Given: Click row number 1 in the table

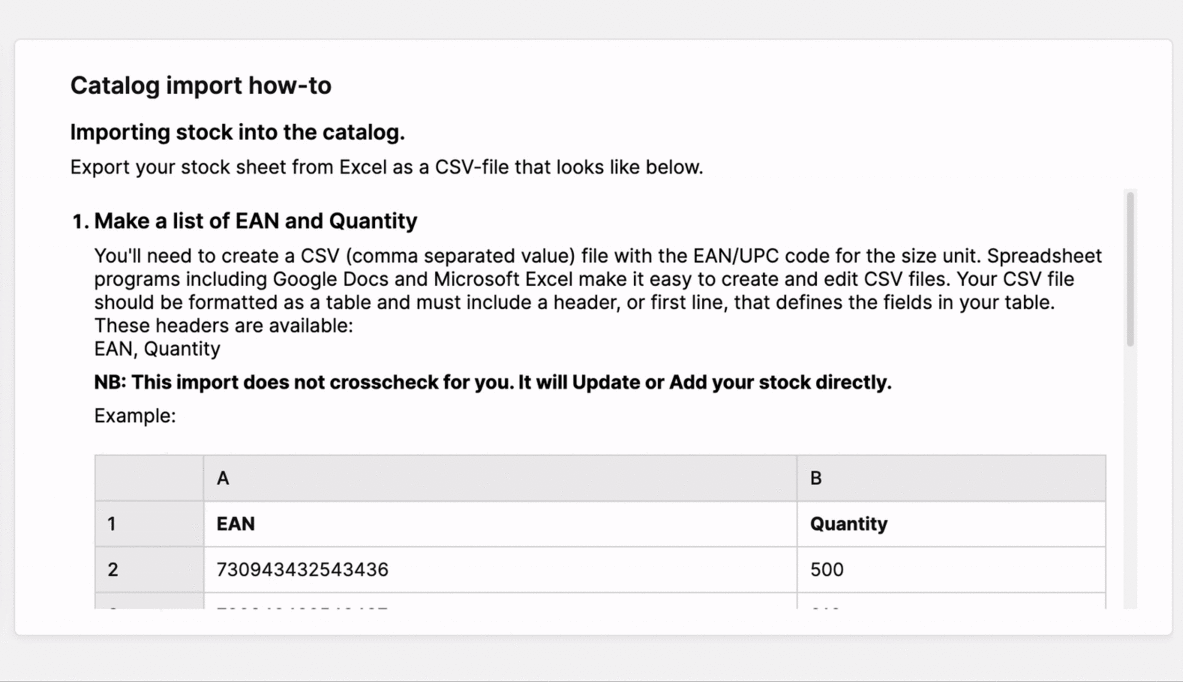Looking at the screenshot, I should [x=149, y=524].
